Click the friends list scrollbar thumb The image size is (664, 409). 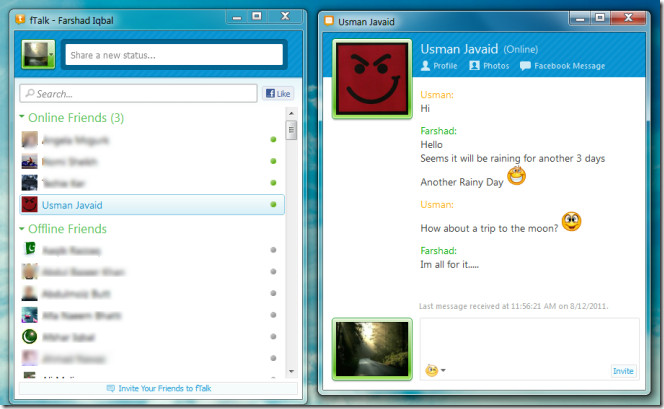291,130
